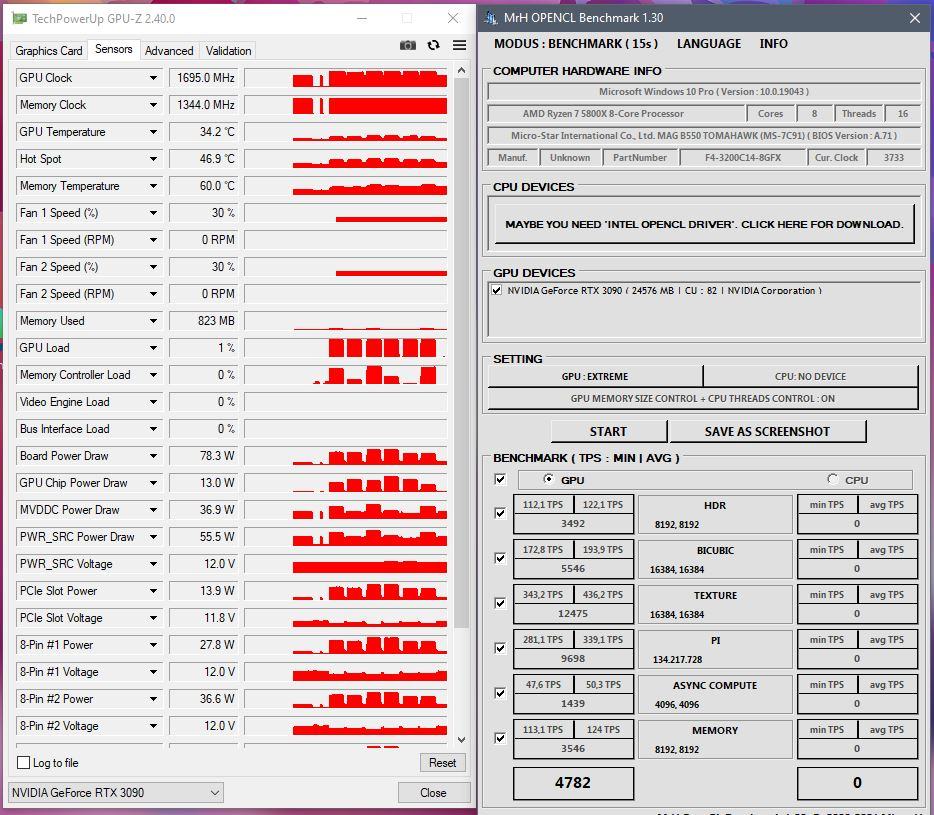934x815 pixels.
Task: Open the Advanced tab in GPU-Z
Action: click(x=169, y=51)
